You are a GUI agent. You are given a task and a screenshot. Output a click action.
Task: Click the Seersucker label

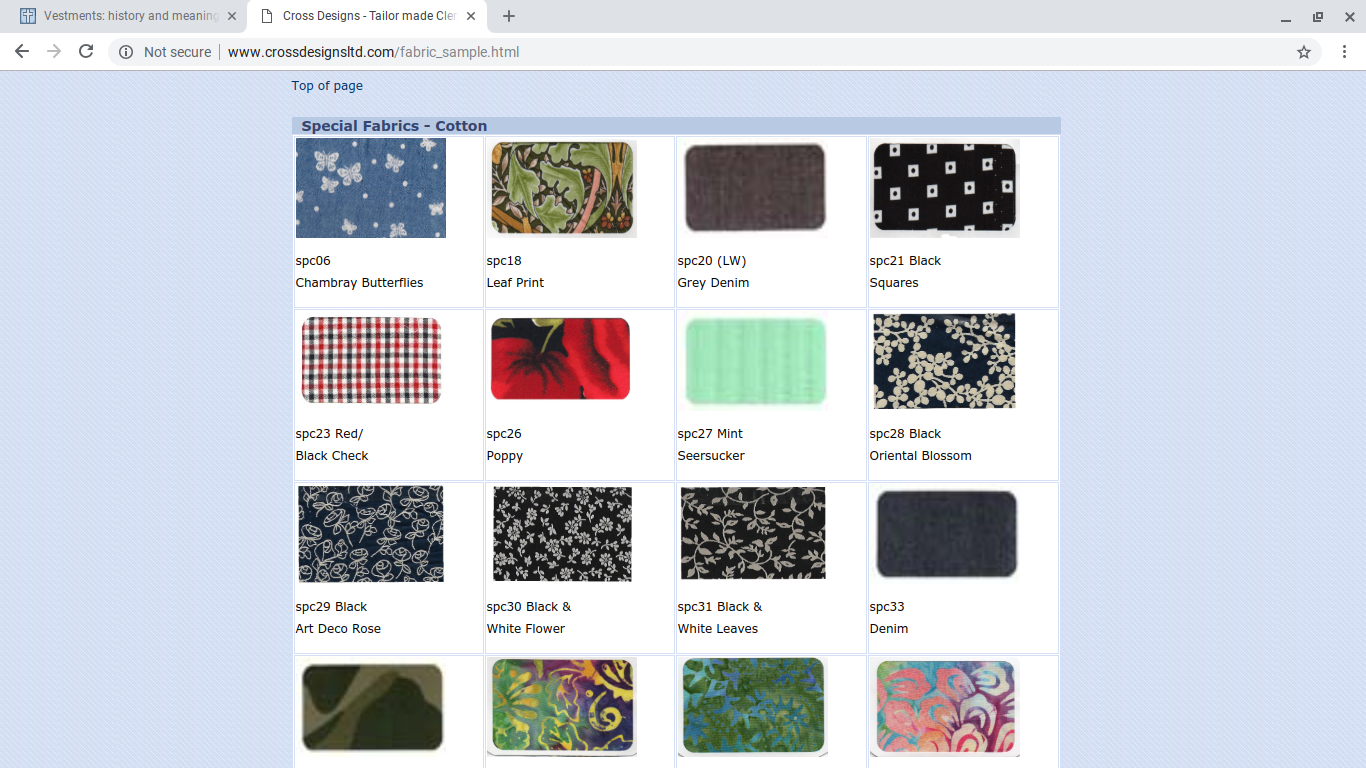(x=711, y=456)
